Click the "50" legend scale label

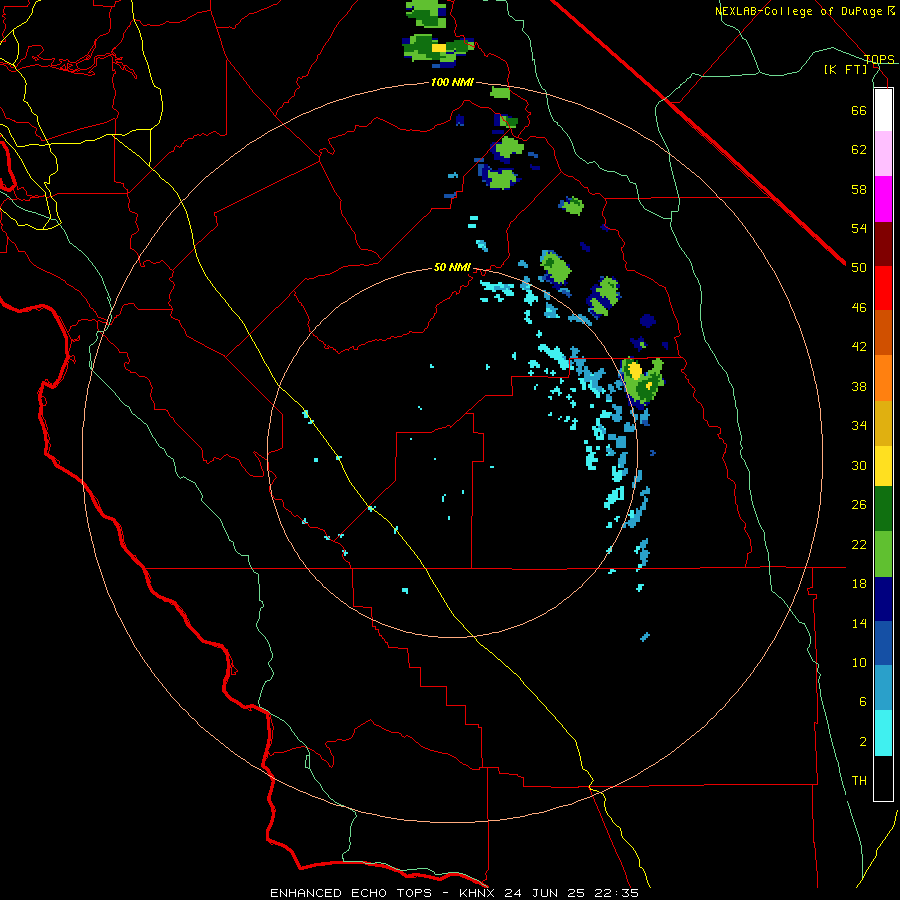[x=859, y=268]
